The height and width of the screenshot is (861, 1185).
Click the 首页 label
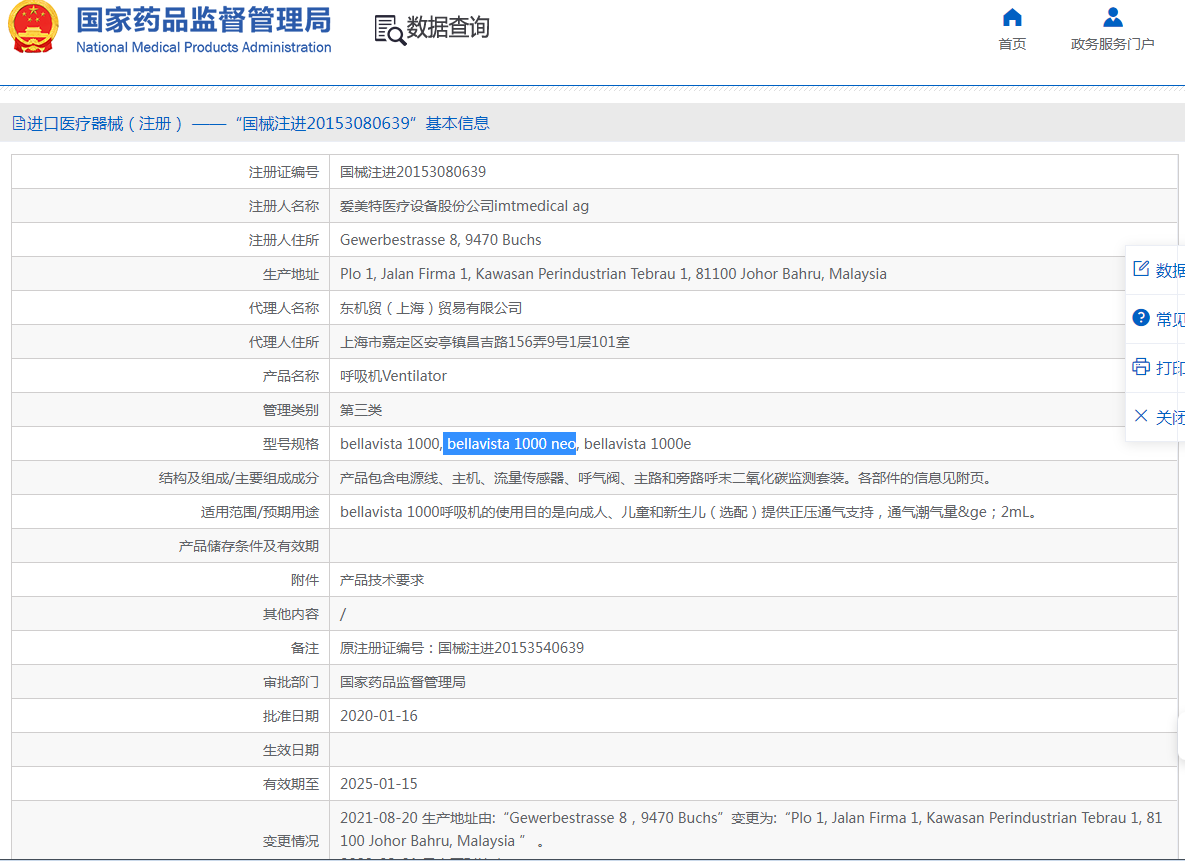[x=1012, y=44]
